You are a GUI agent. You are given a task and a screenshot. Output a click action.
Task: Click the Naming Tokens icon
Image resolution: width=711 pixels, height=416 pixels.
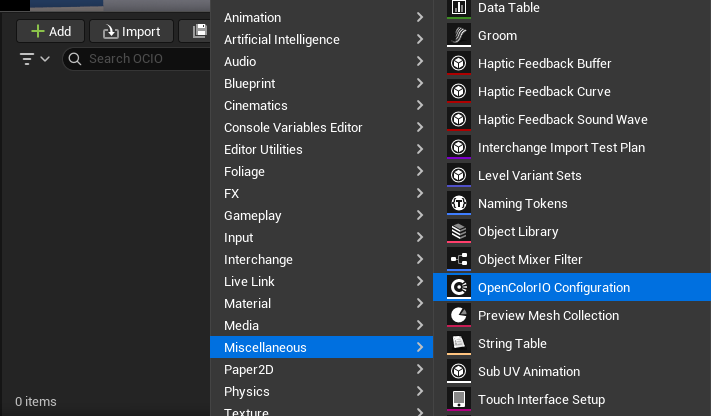click(x=459, y=203)
